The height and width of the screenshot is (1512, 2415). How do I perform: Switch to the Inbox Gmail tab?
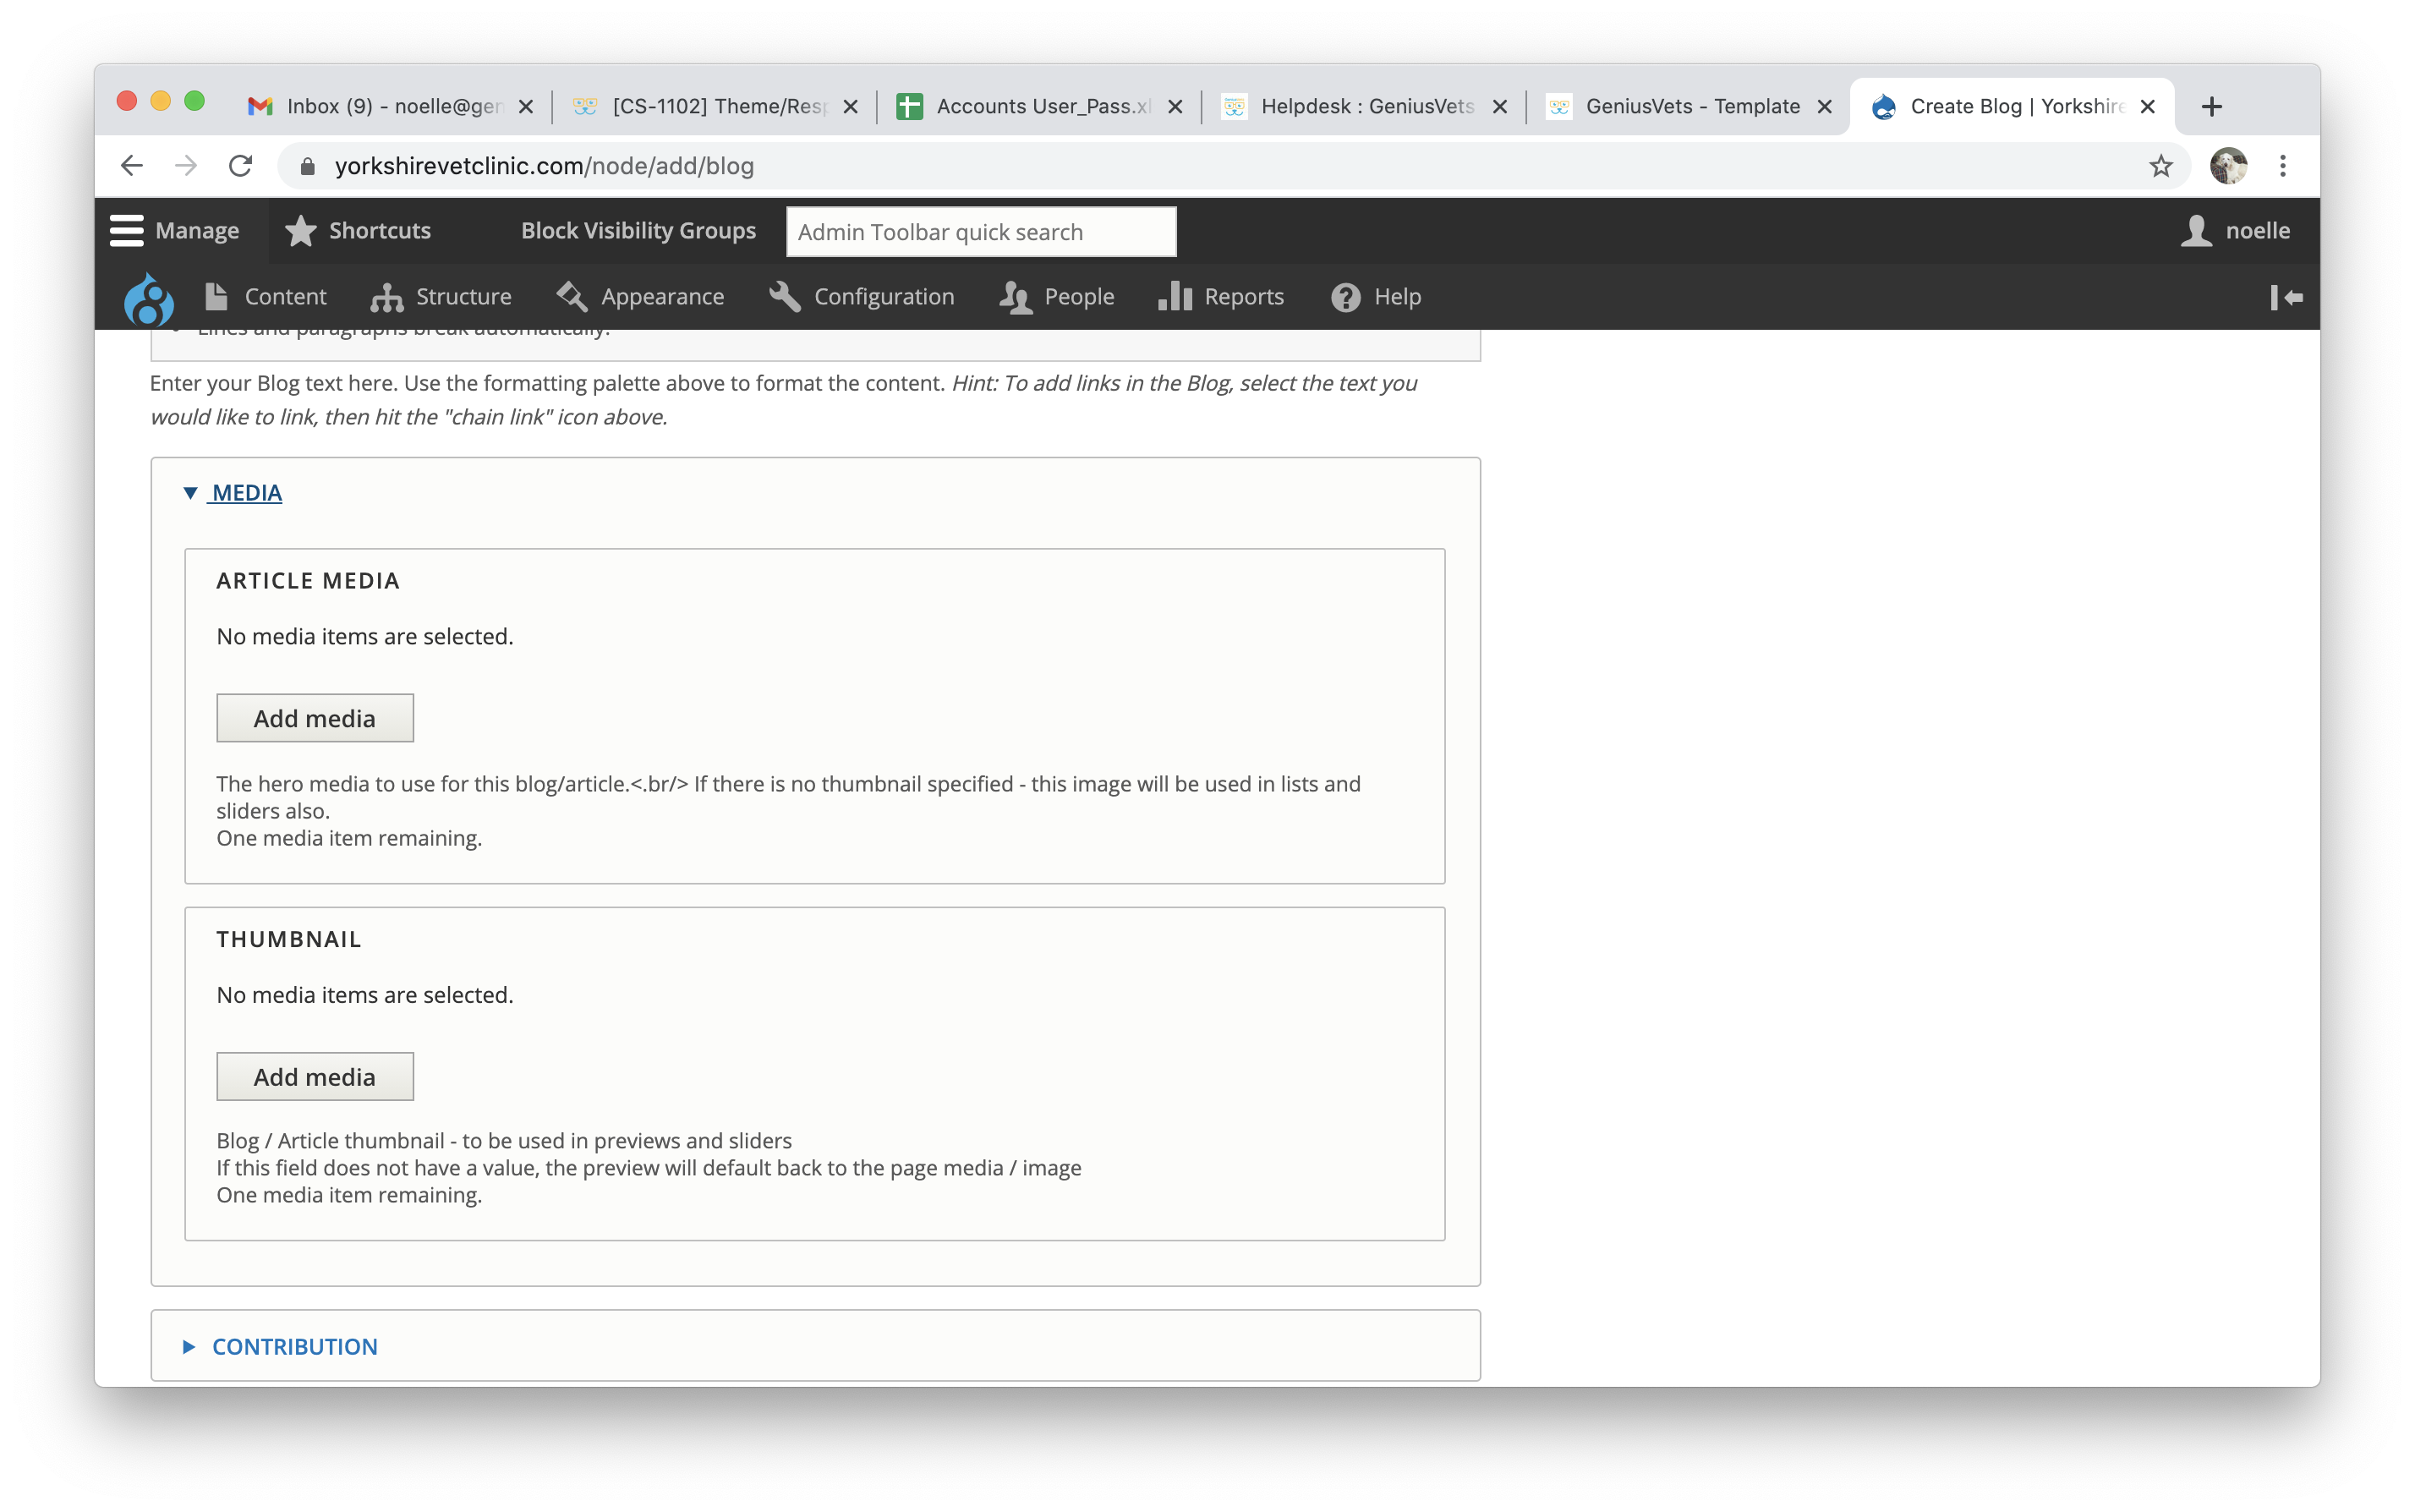[x=393, y=107]
